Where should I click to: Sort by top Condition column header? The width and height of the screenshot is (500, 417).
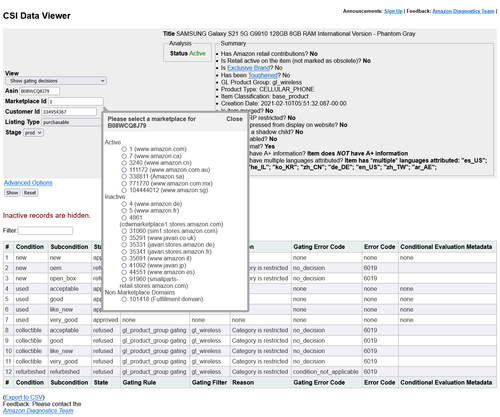click(30, 247)
